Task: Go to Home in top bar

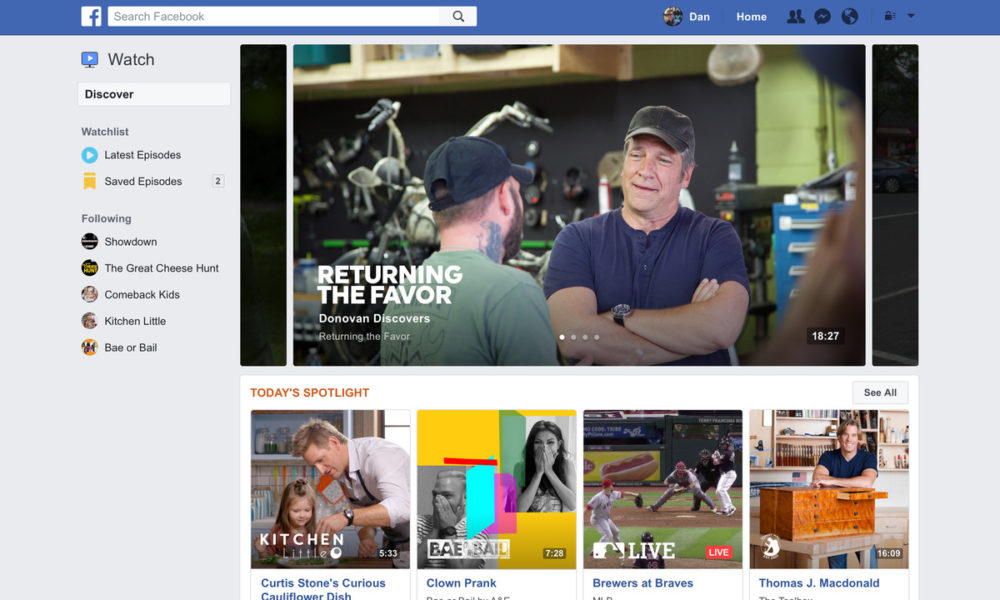Action: click(751, 16)
